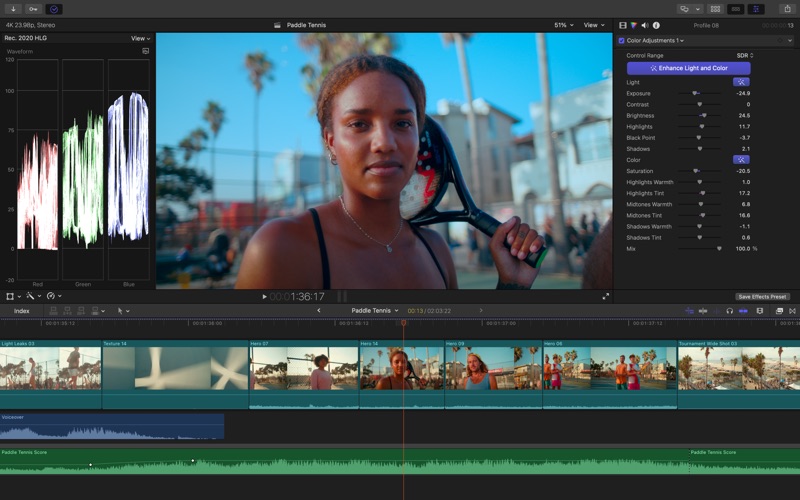Open the viewer zoom 51% dropdown
The image size is (800, 500).
click(x=564, y=25)
